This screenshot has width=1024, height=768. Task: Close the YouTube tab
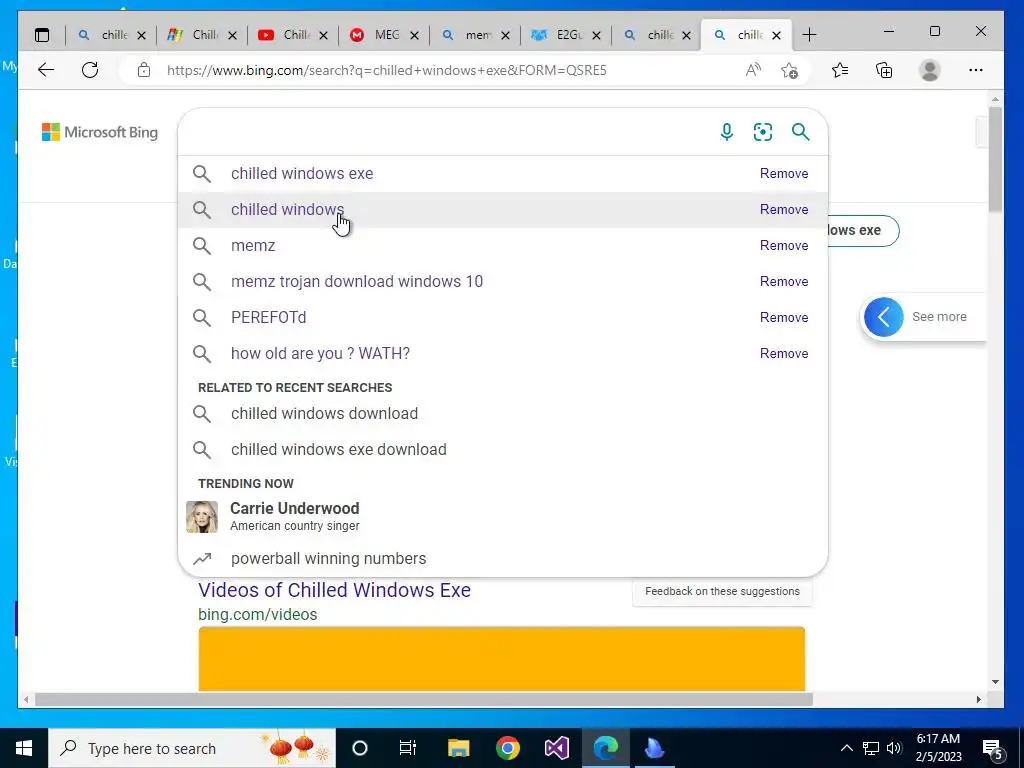[x=323, y=35]
